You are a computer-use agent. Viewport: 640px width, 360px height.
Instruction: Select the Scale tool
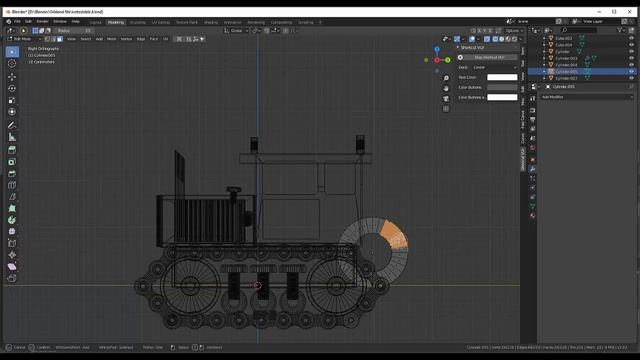[12, 100]
